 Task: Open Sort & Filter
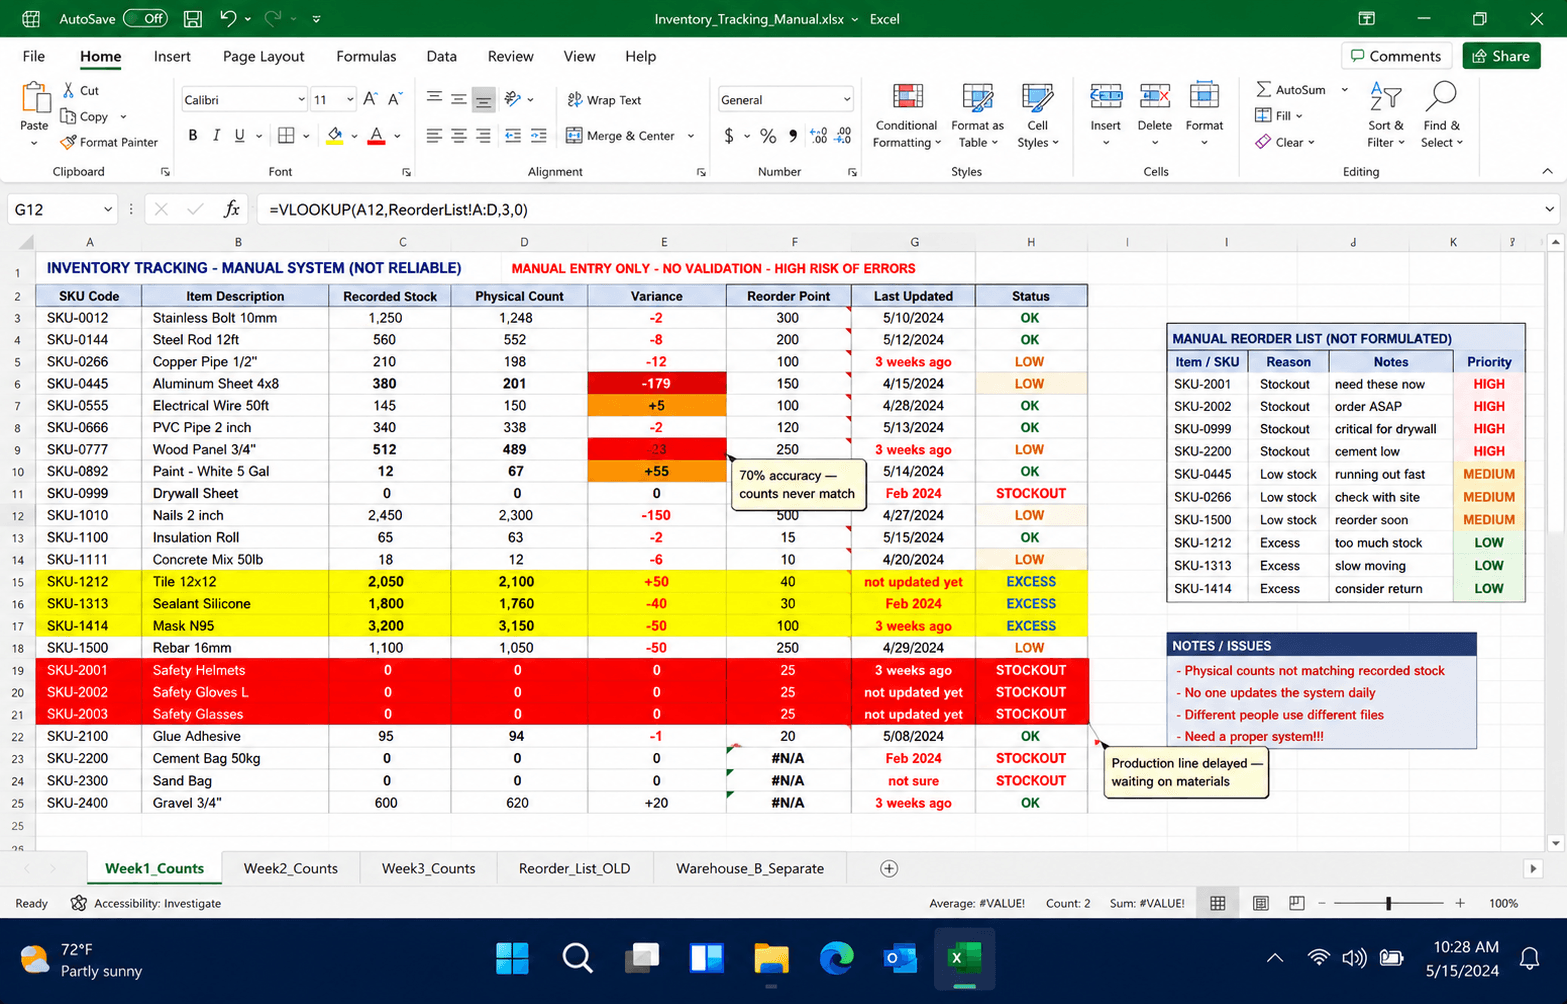[x=1386, y=116]
